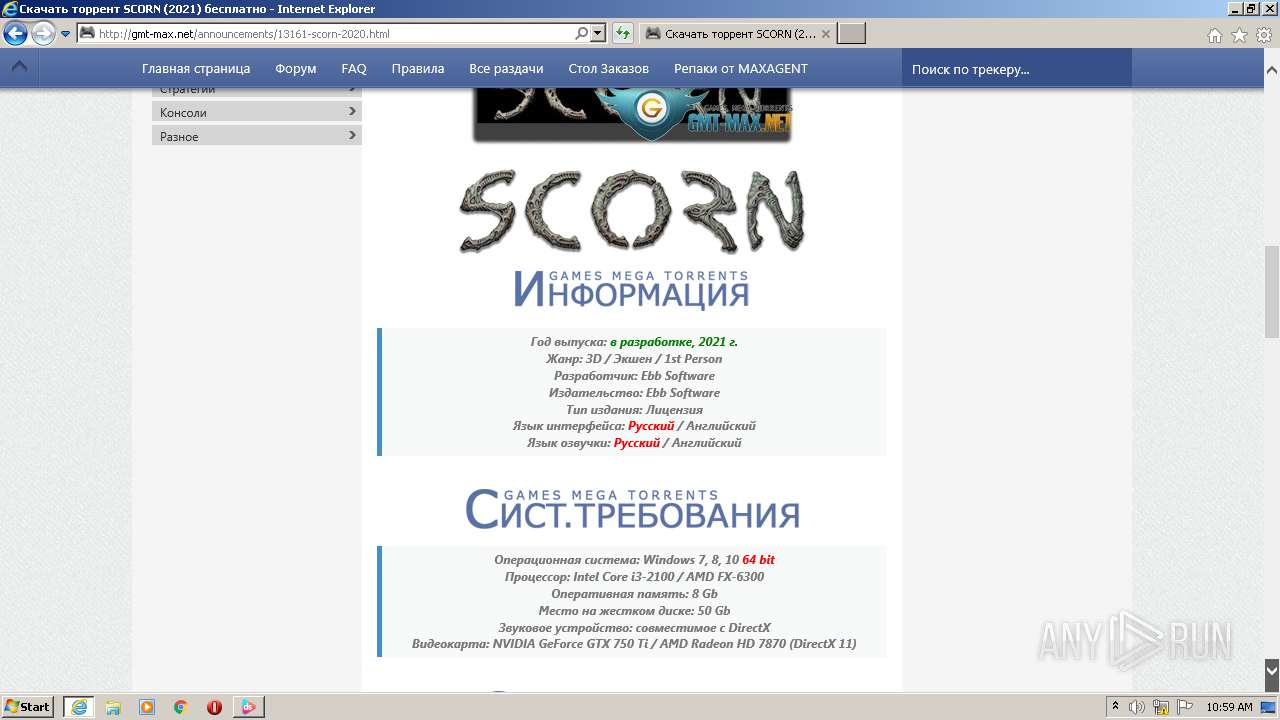Click the page scrollbar up arrow
The width and height of the screenshot is (1280, 720).
point(1272,70)
